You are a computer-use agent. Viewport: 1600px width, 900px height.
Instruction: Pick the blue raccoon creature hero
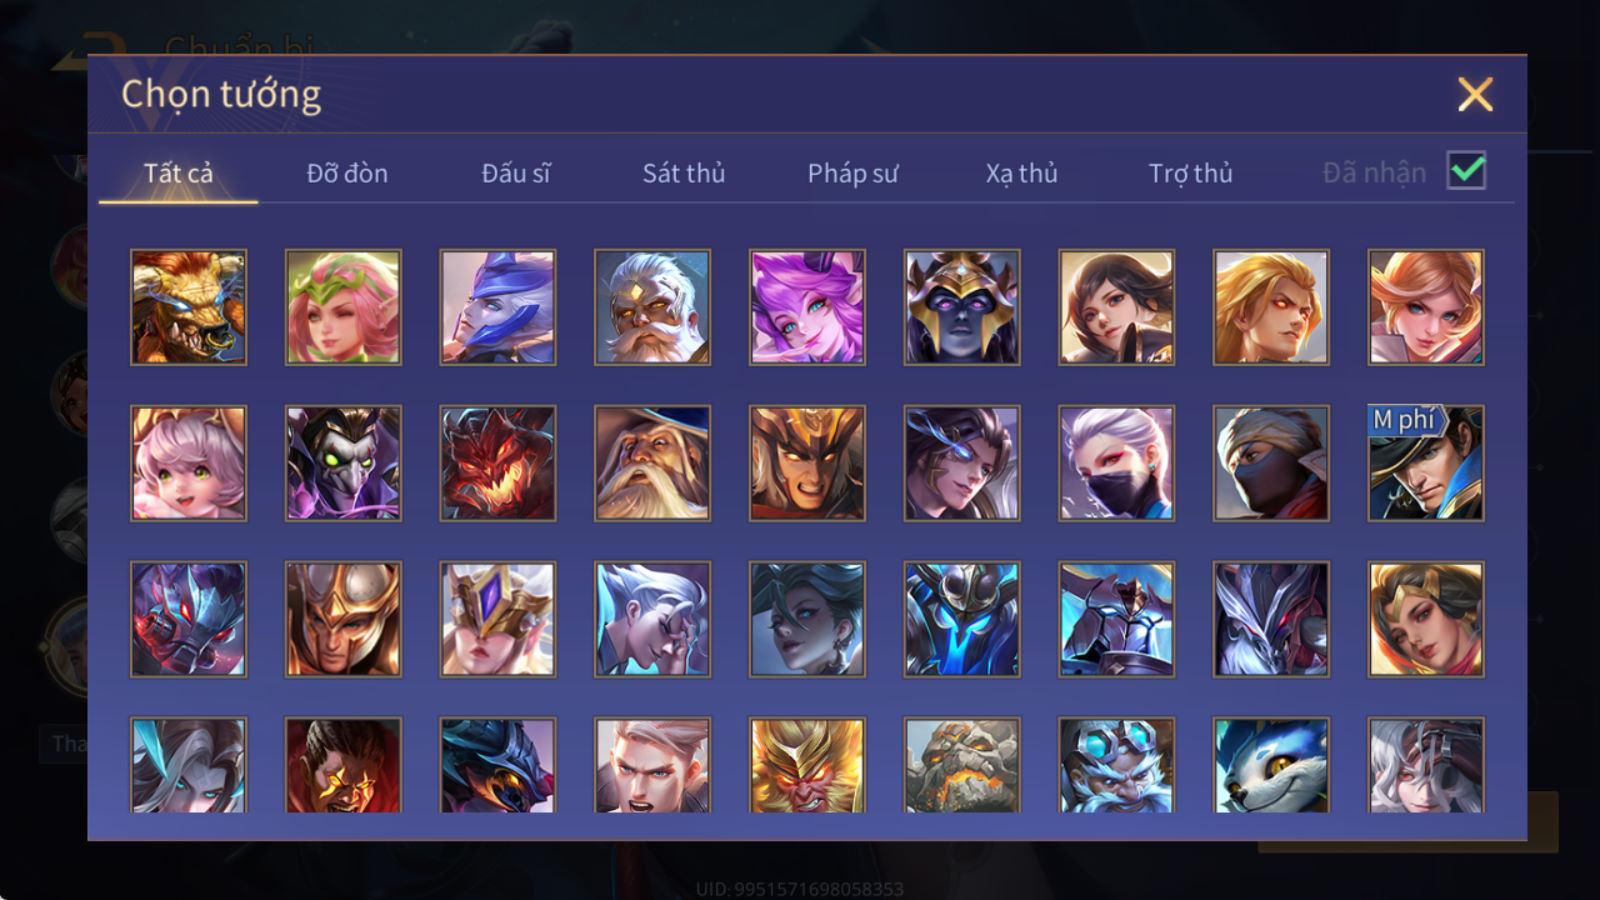[x=1271, y=765]
